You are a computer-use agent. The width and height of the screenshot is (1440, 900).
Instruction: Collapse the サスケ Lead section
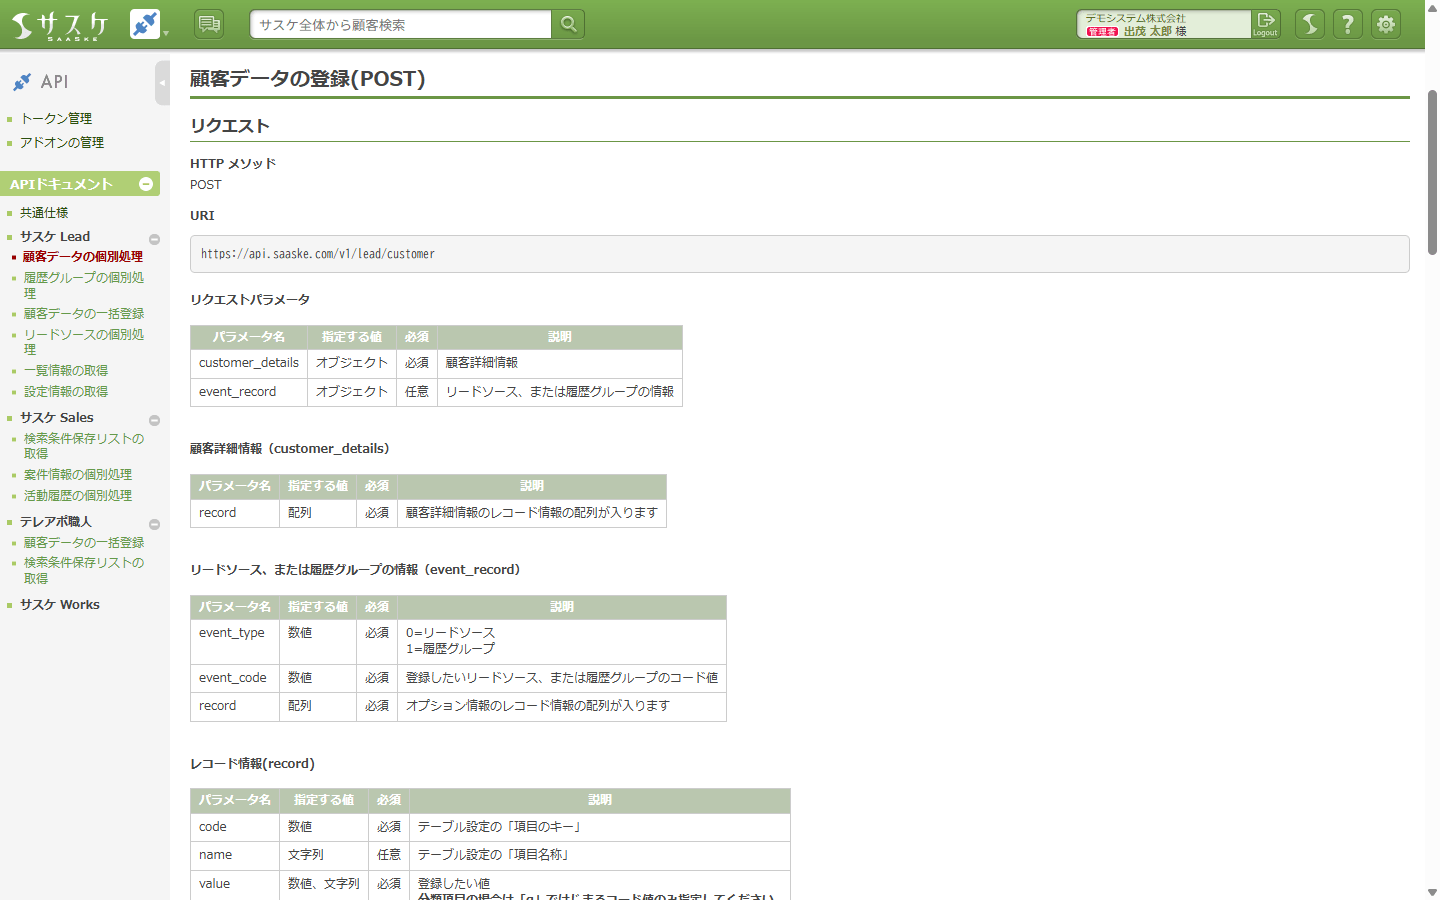[x=154, y=239]
